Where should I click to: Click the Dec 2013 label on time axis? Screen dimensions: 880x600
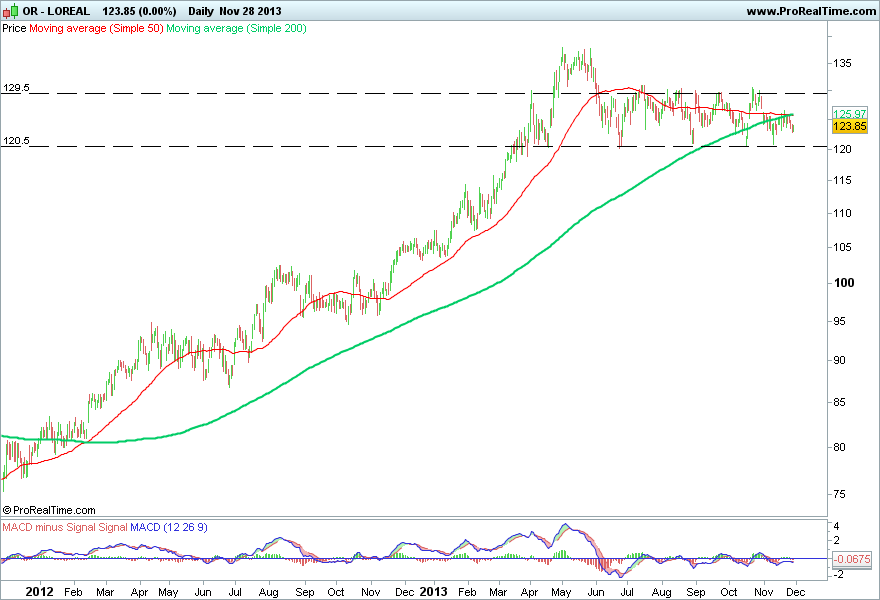(795, 592)
